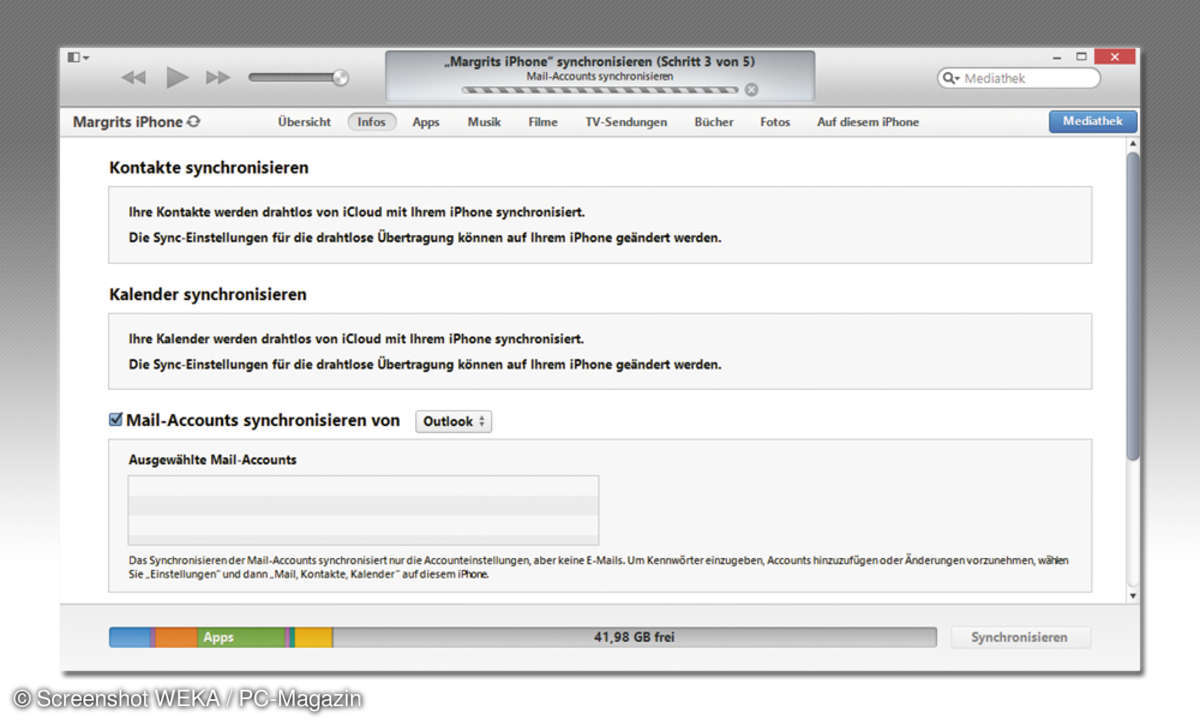Uncheck Mail-Accounts synchronisieren checkbox
The height and width of the screenshot is (720, 1200).
point(116,420)
